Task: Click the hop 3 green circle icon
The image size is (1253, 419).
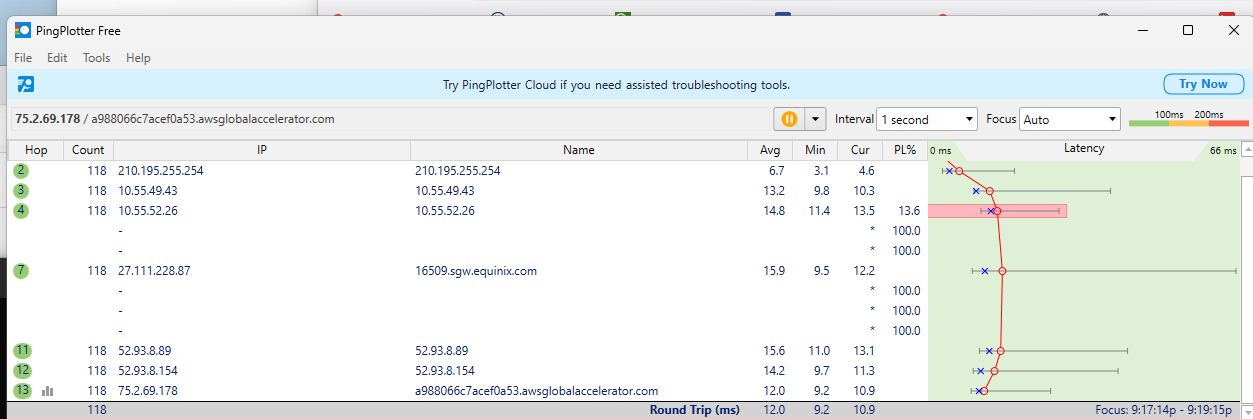Action: click(x=21, y=191)
